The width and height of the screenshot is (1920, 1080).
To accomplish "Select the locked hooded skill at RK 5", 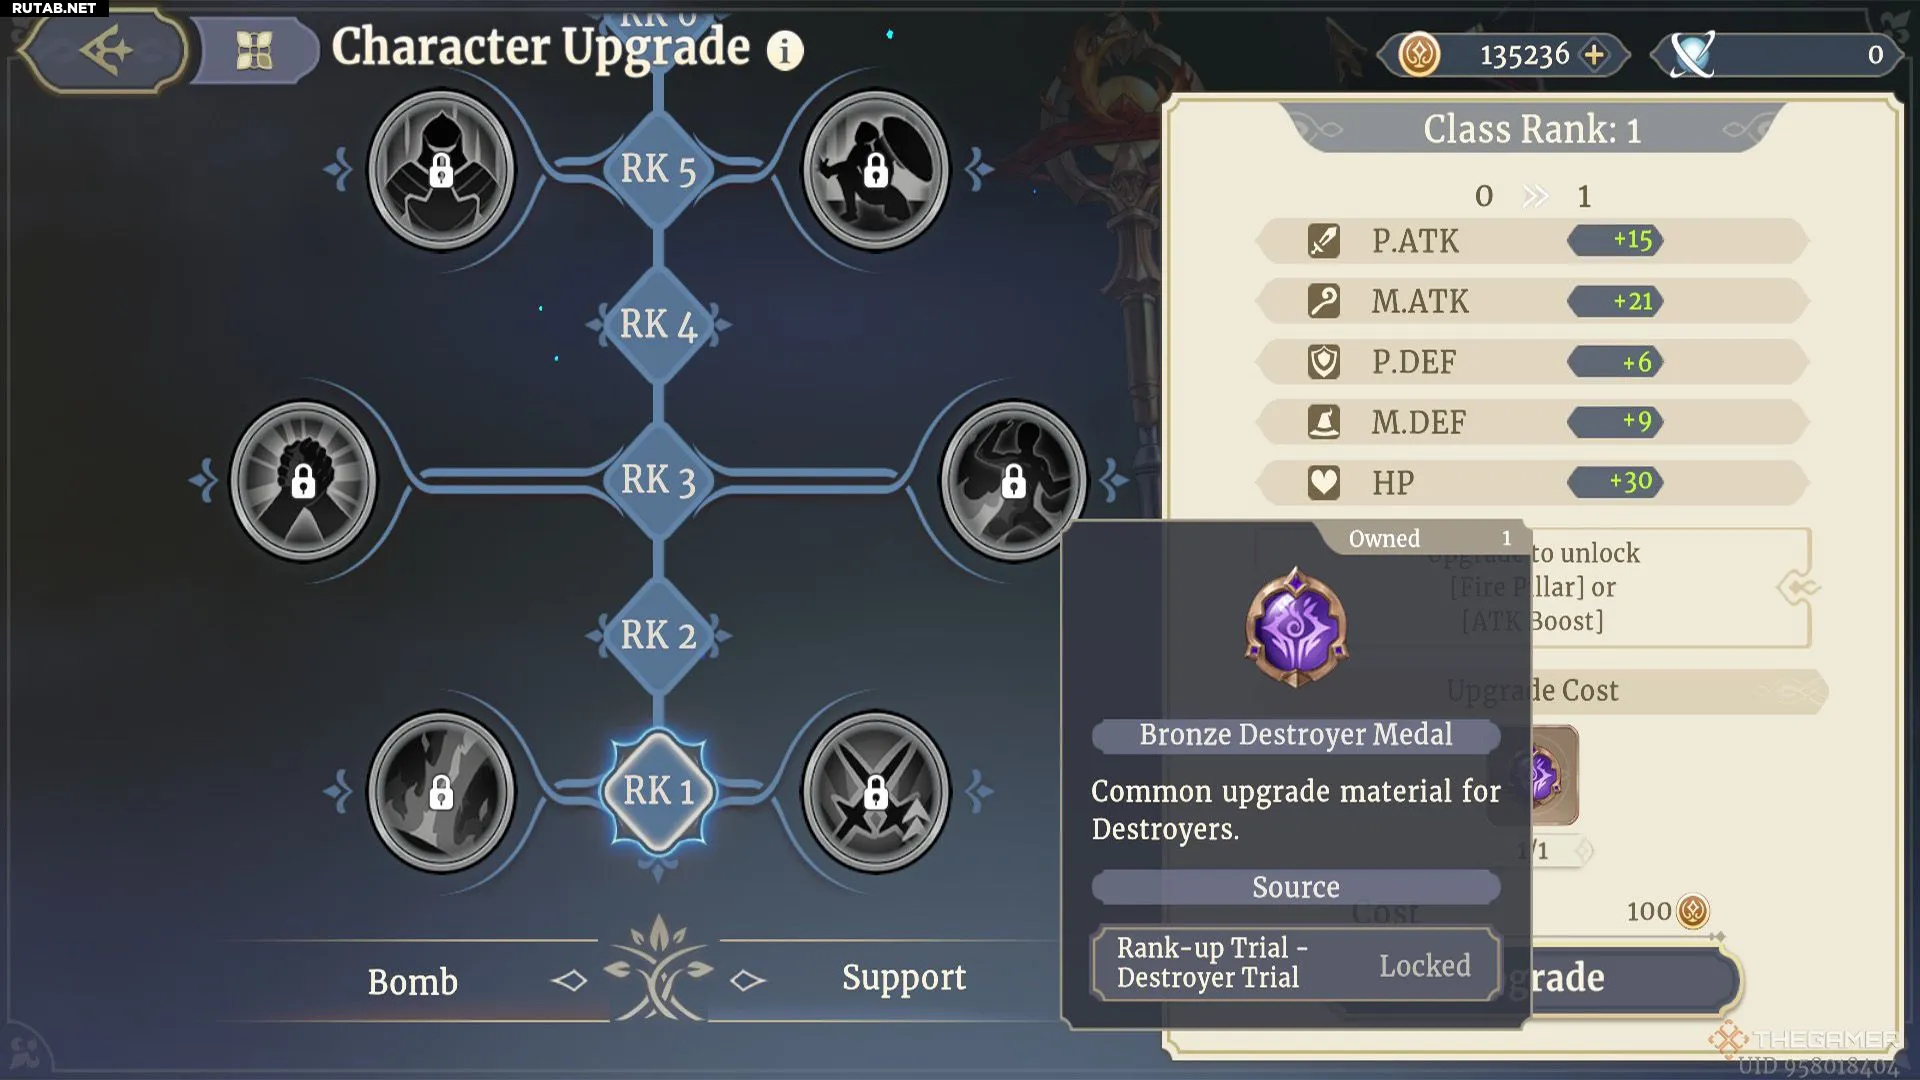I will click(441, 170).
